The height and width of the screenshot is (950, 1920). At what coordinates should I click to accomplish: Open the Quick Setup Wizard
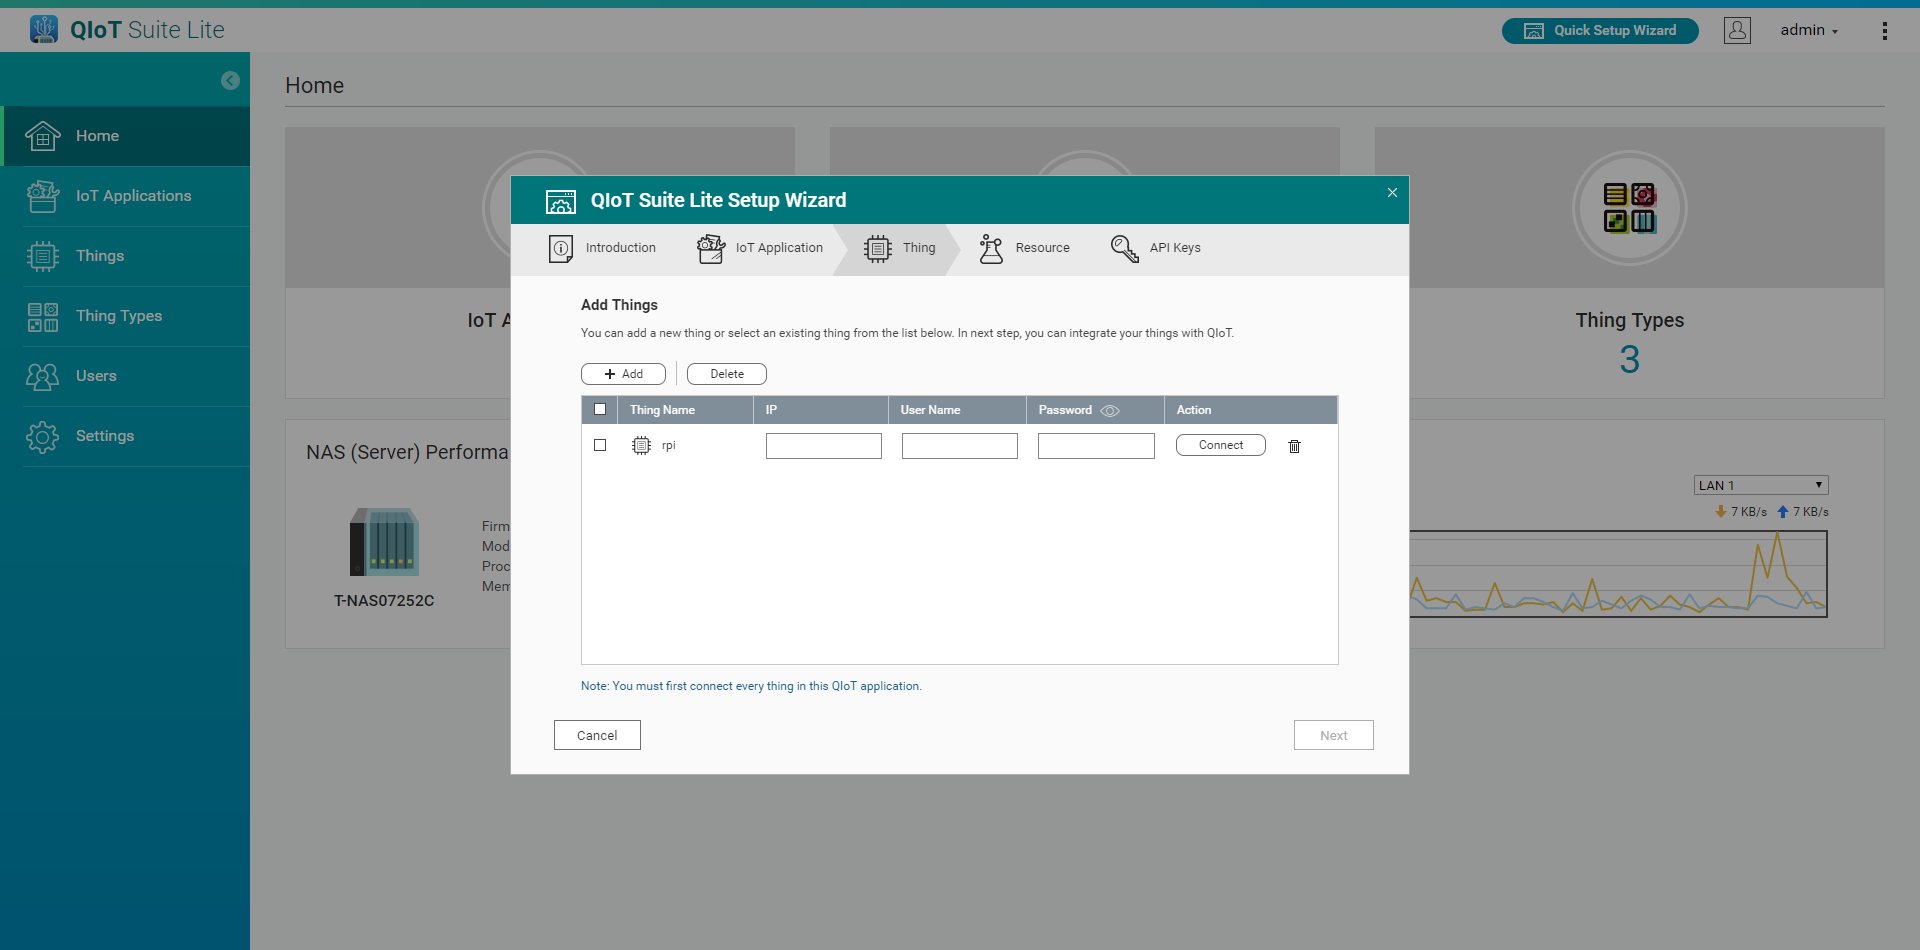click(x=1599, y=31)
